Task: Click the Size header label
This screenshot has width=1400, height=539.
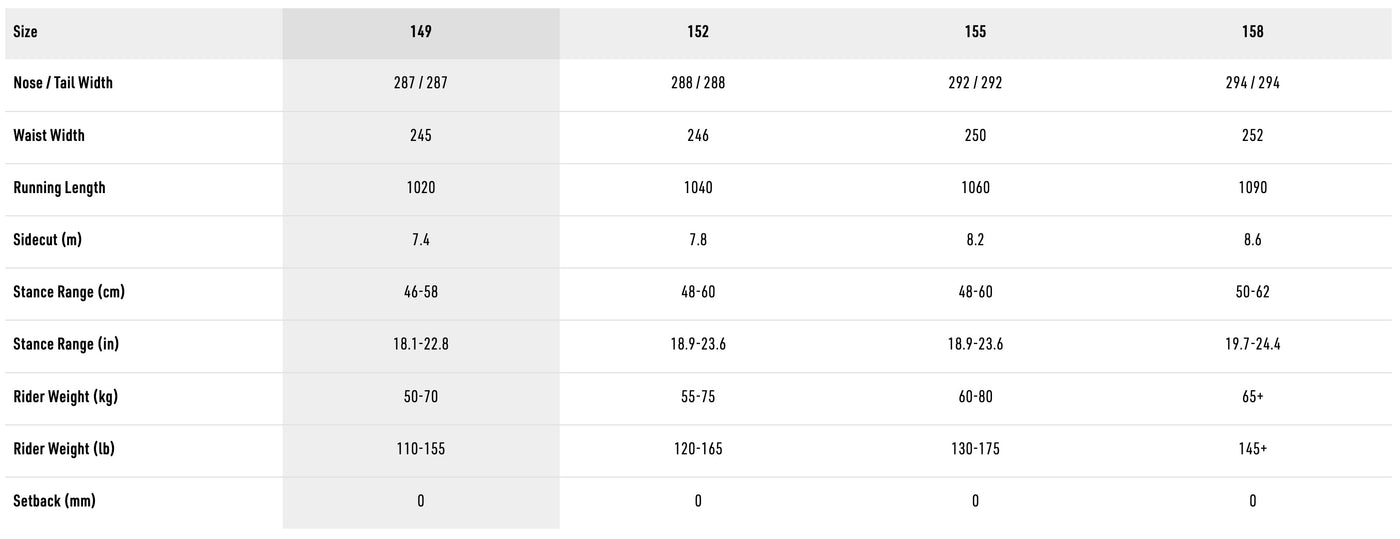Action: [26, 32]
